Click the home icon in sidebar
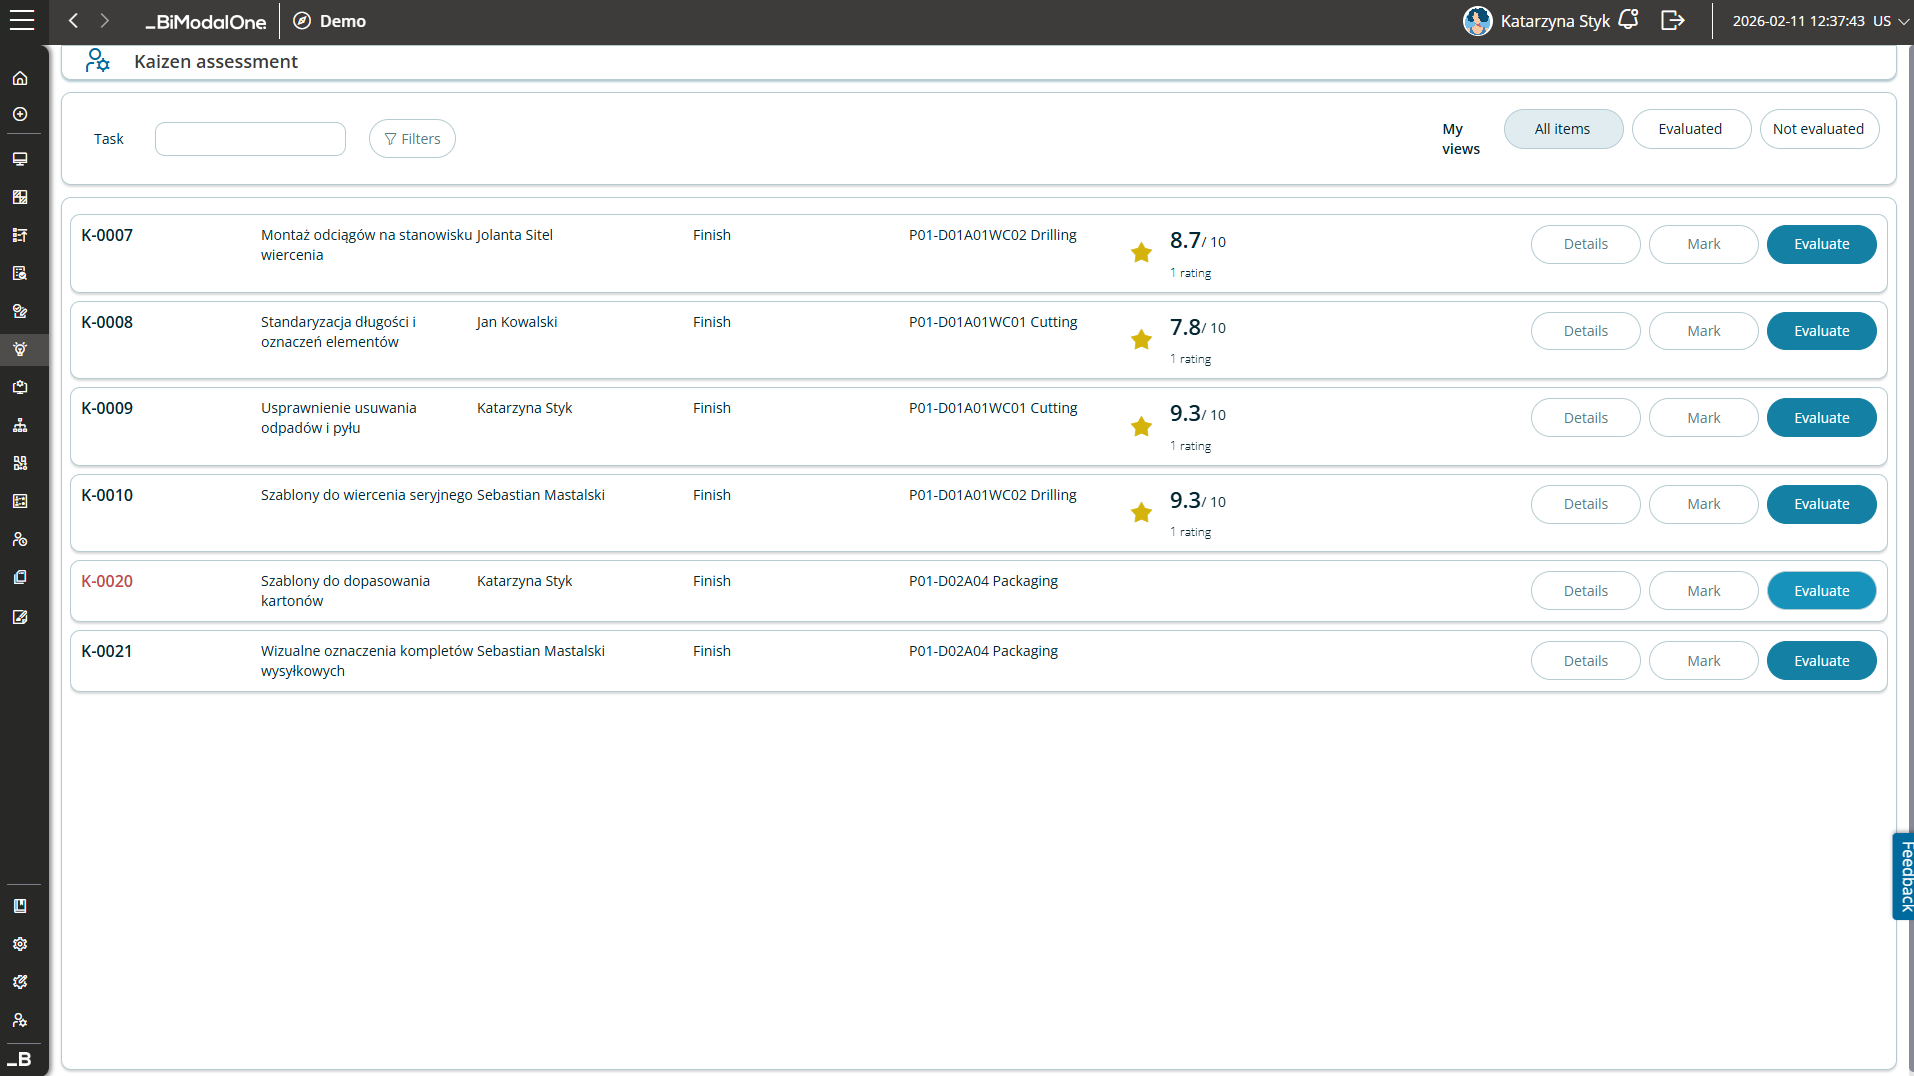Image resolution: width=1914 pixels, height=1076 pixels. click(x=20, y=78)
